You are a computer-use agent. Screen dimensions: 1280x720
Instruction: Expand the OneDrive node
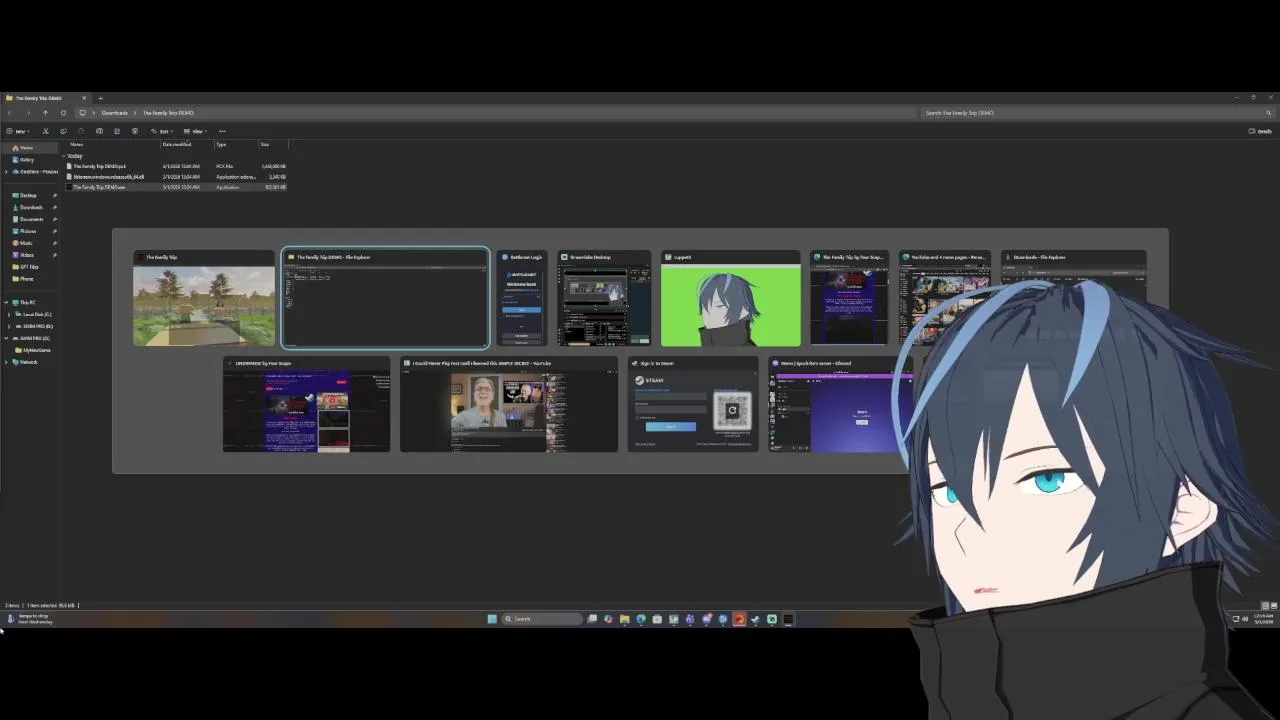pos(7,171)
